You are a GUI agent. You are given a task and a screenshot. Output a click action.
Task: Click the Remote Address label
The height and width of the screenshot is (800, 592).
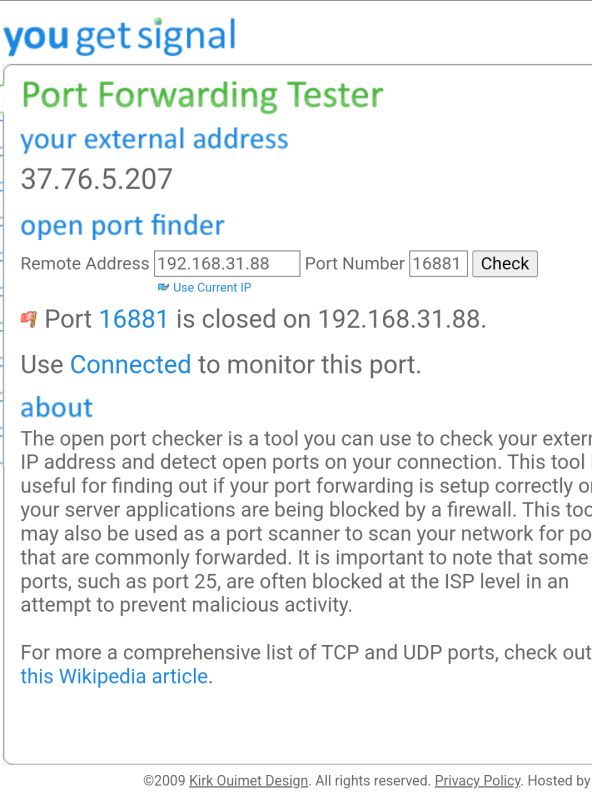pos(85,264)
